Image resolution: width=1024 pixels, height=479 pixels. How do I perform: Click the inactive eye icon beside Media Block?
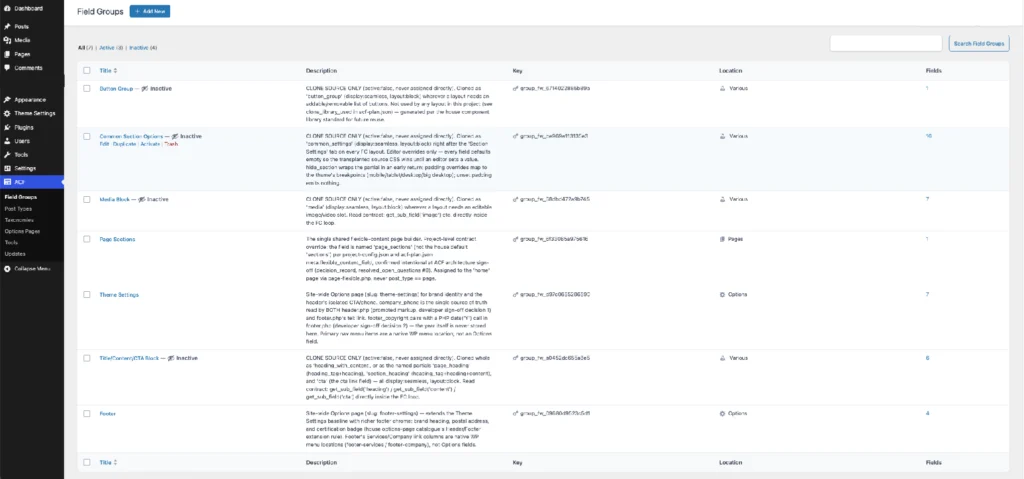tap(142, 199)
